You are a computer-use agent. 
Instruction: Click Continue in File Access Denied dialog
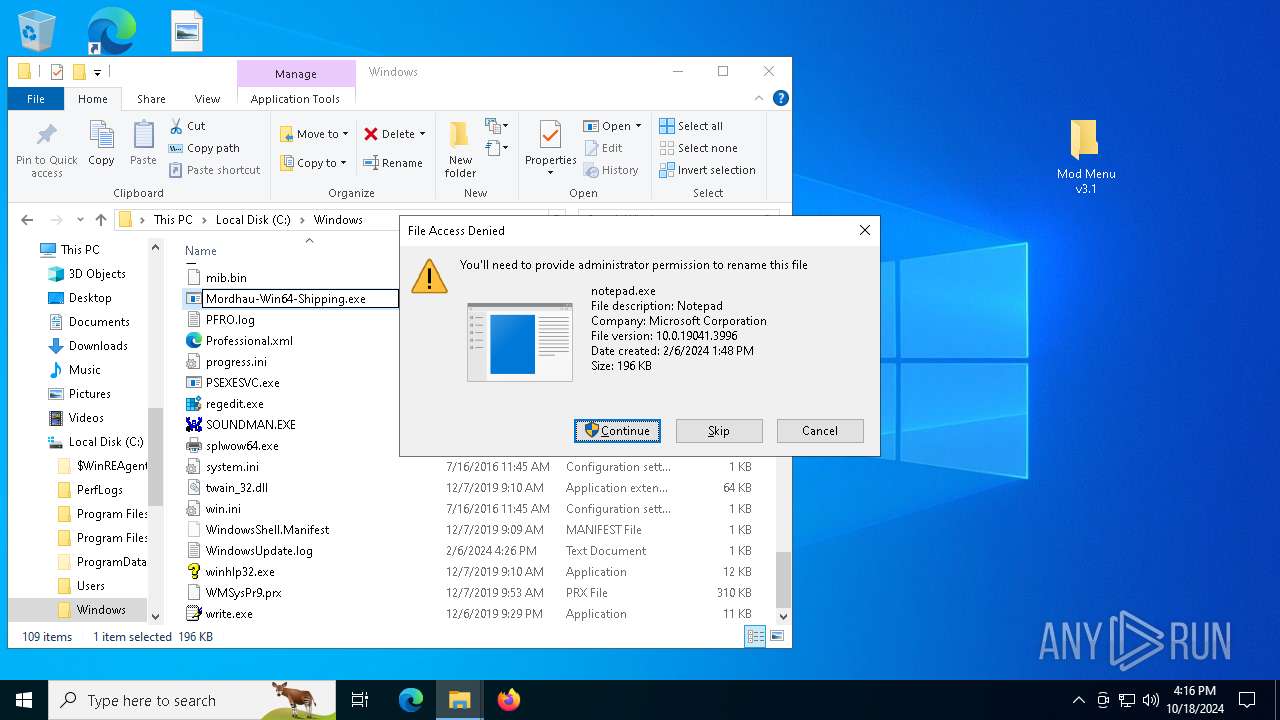coord(617,431)
